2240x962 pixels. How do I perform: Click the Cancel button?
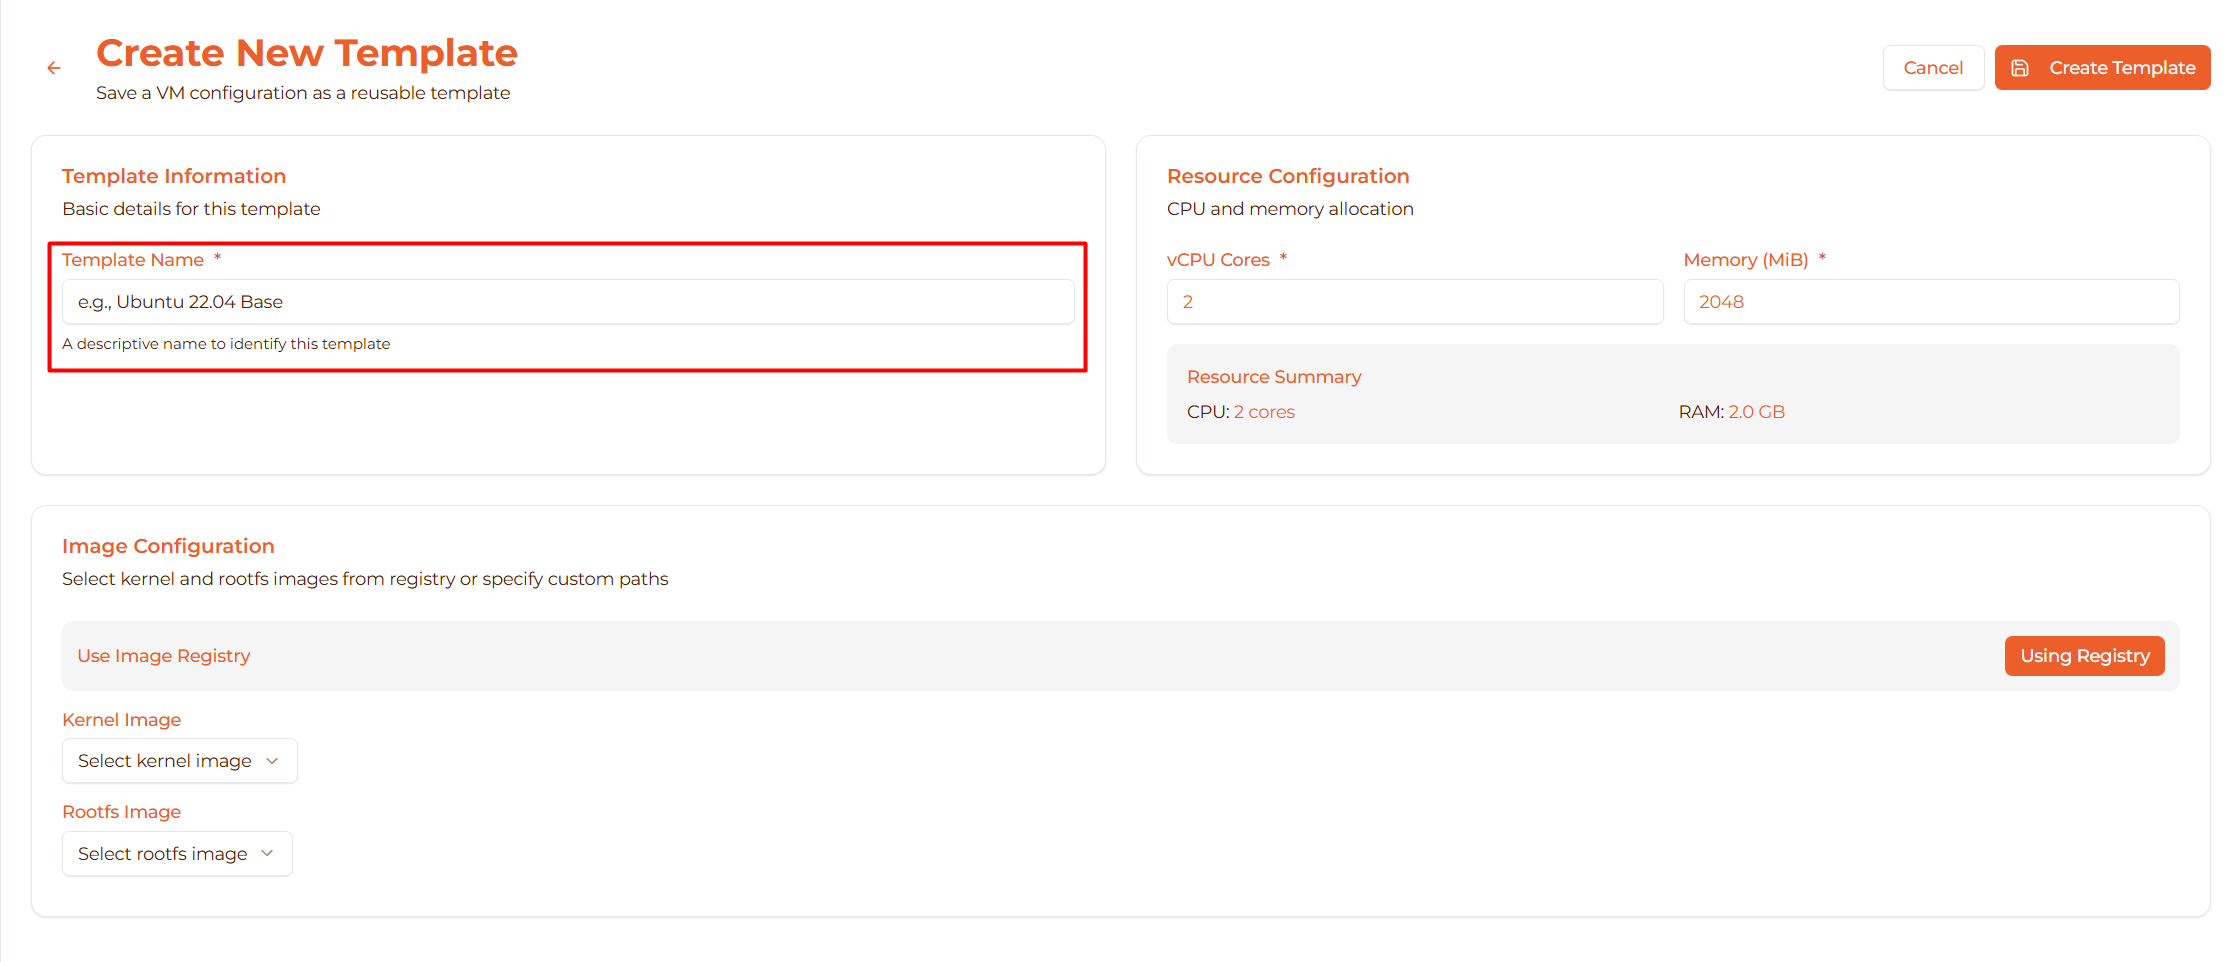click(x=1933, y=67)
